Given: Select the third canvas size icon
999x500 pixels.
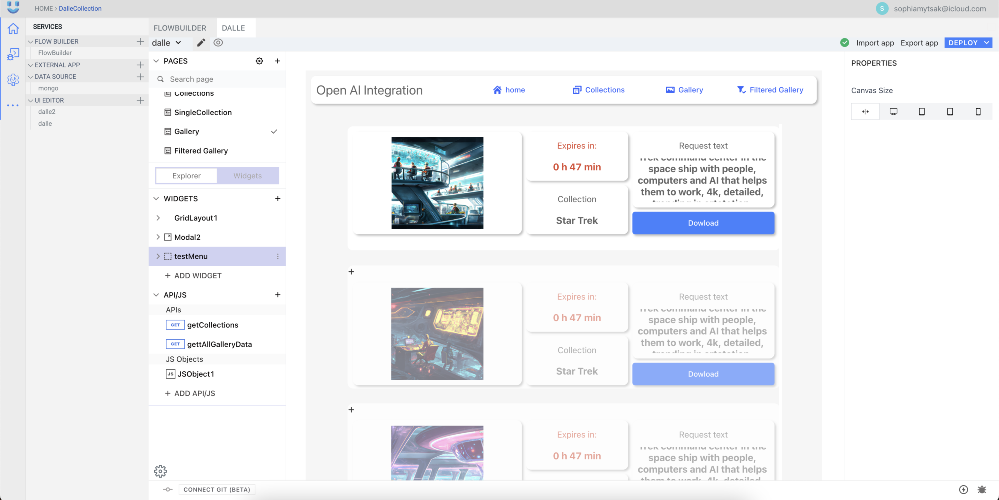Looking at the screenshot, I should (922, 111).
